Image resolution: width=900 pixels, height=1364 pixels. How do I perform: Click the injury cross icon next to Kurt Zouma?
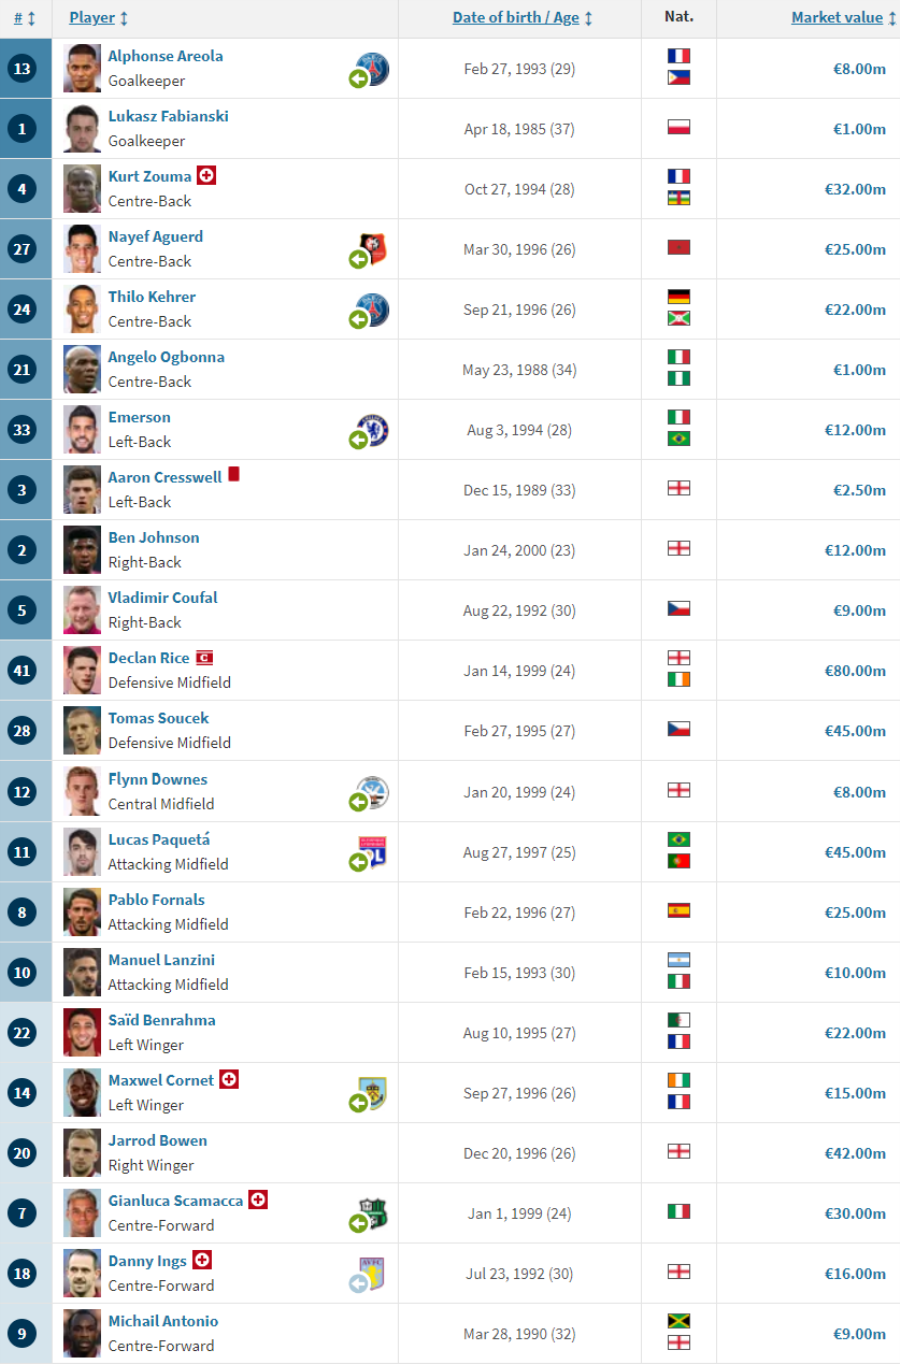click(207, 175)
